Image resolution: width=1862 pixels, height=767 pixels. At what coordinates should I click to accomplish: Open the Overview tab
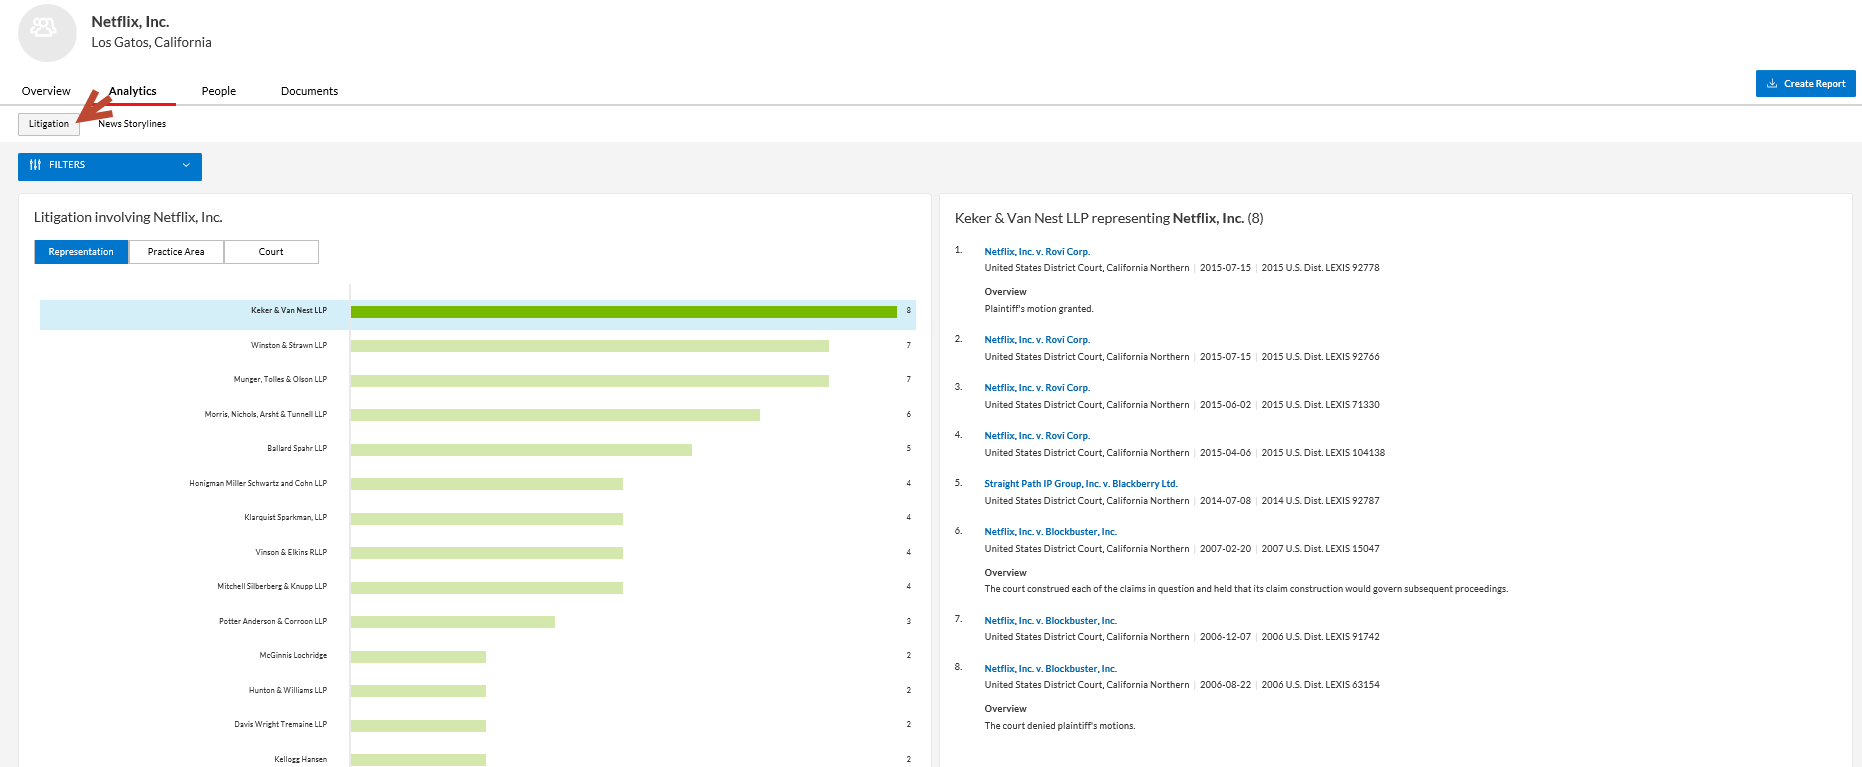point(46,91)
